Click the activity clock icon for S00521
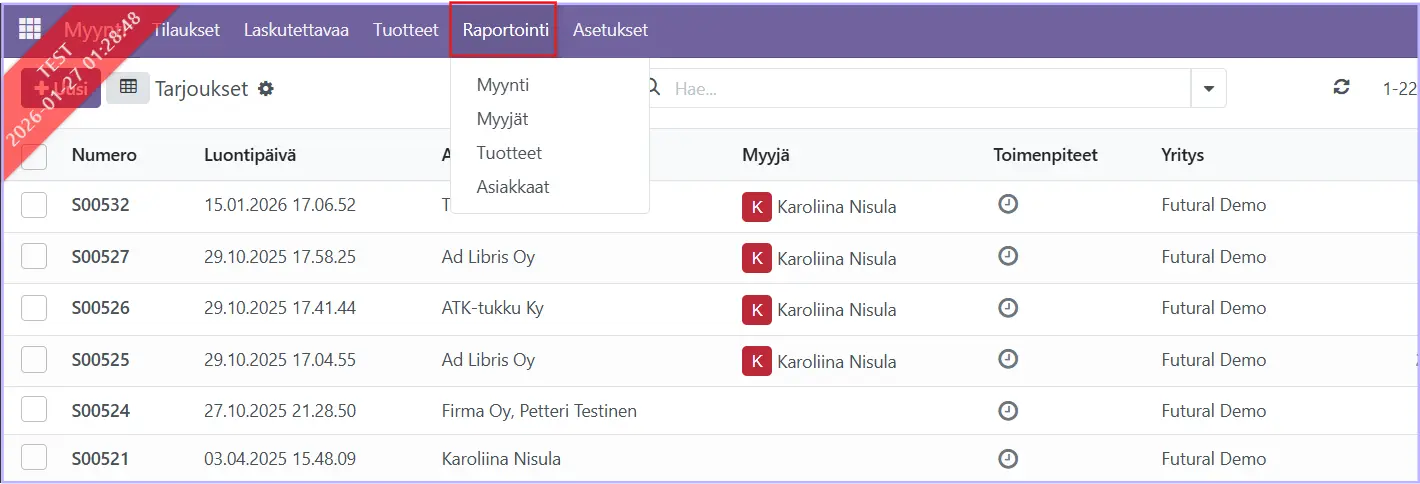 (x=1008, y=459)
